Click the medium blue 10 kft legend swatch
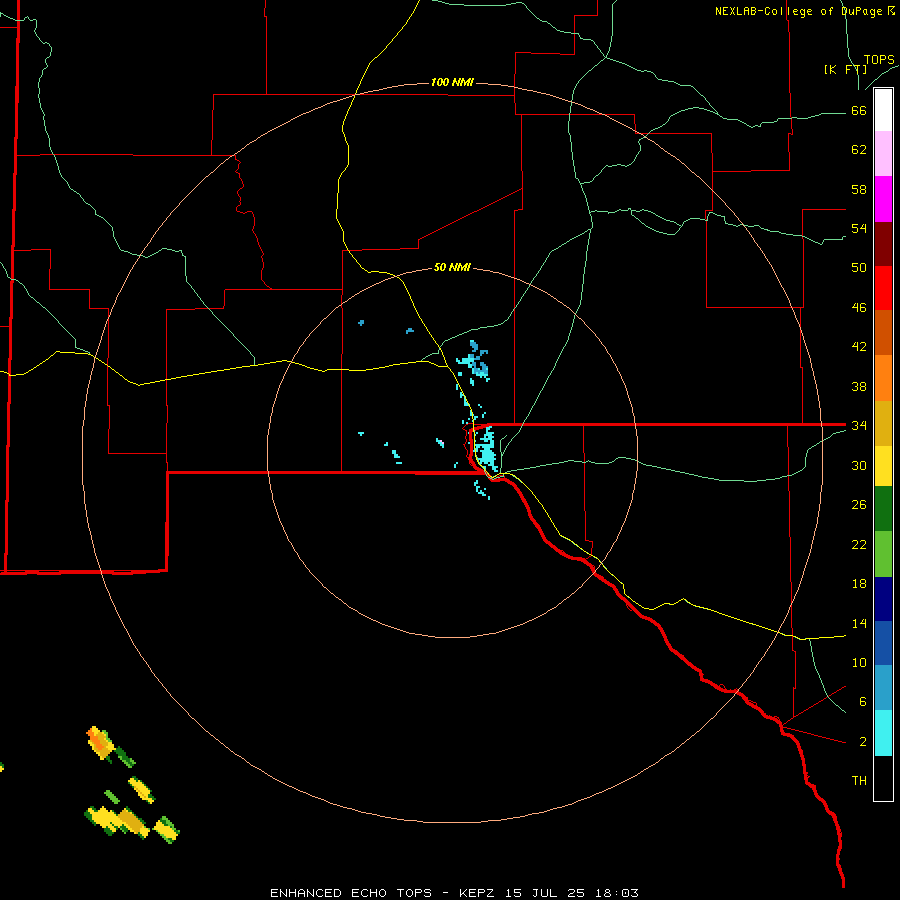Viewport: 900px width, 900px height. click(x=883, y=643)
